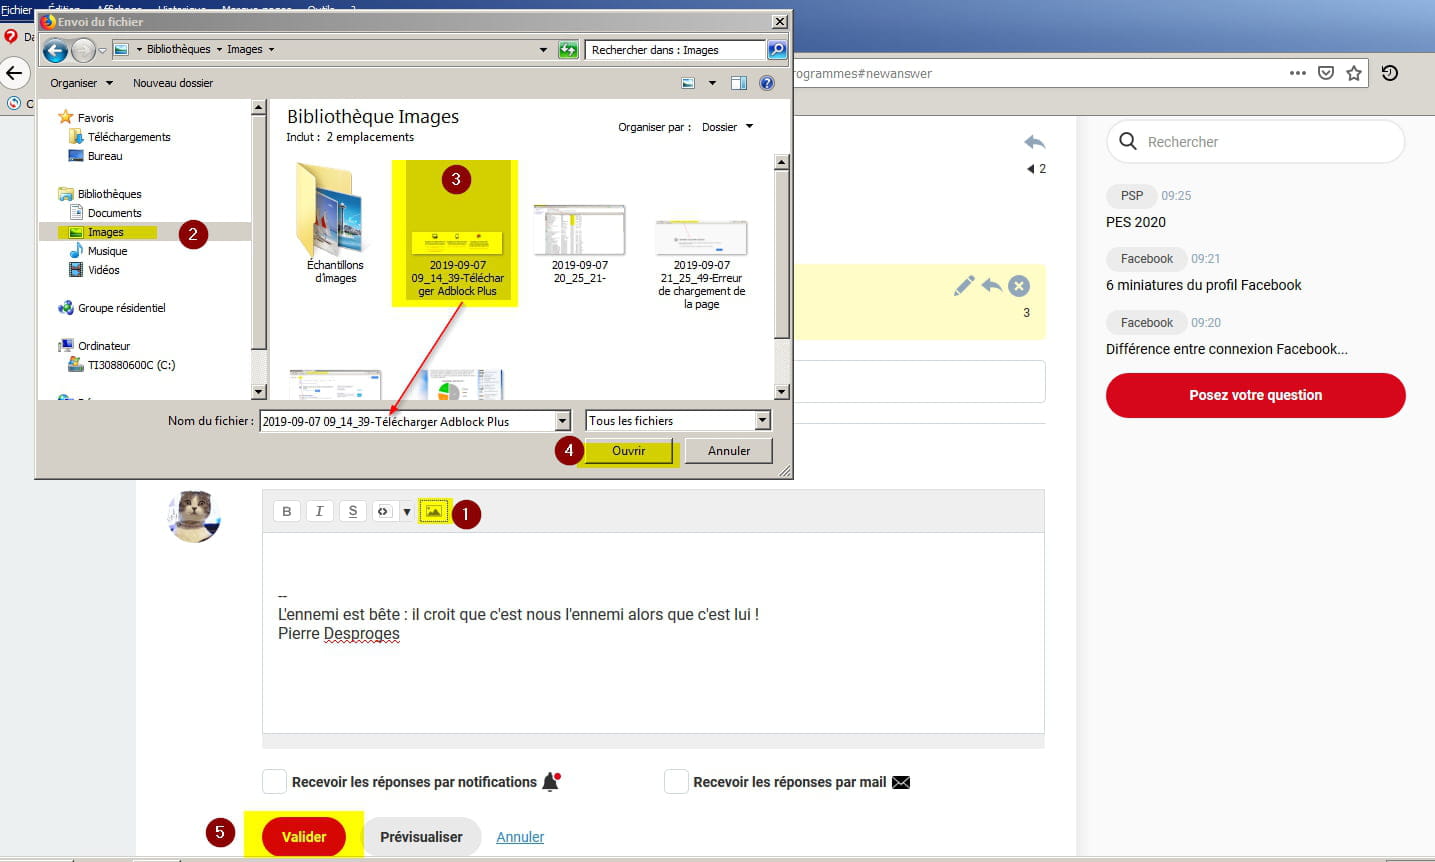The width and height of the screenshot is (1435, 862).
Task: Open 'Différence entre connexion Facebook...' topic
Action: (1227, 349)
